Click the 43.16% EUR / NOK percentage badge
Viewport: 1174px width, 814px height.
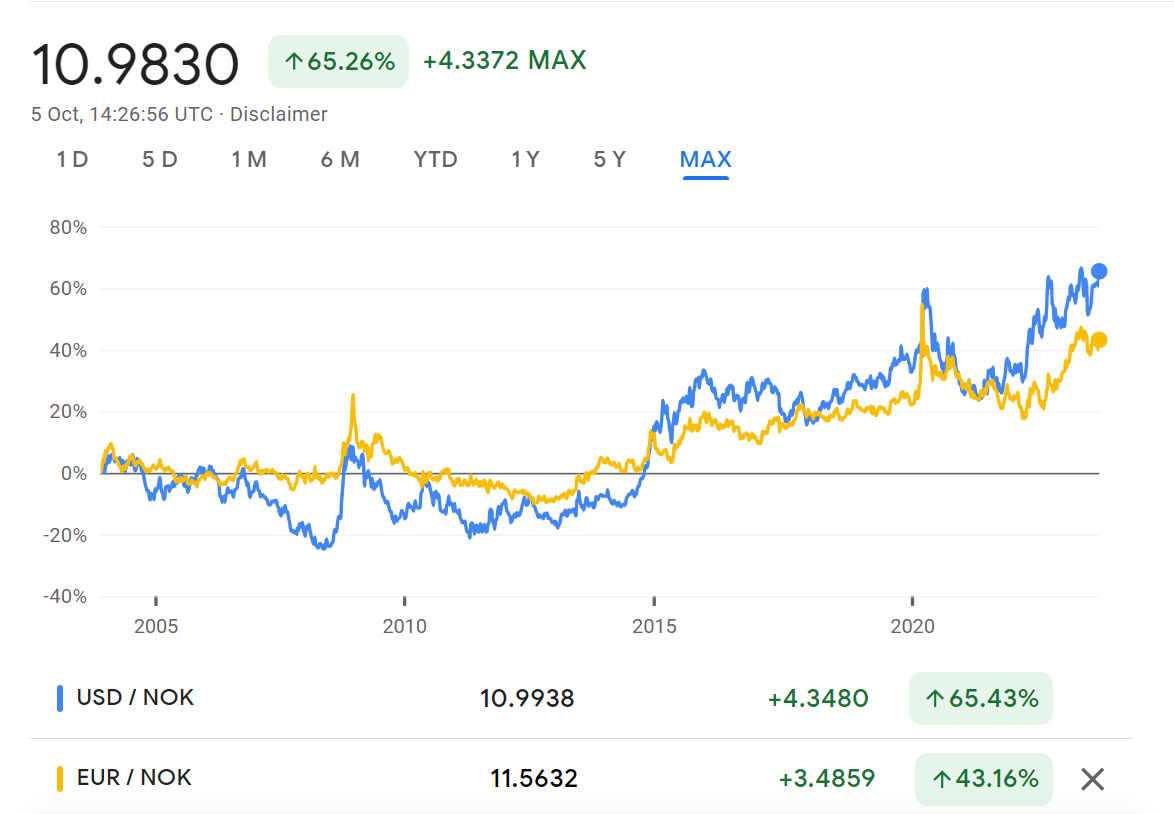[x=984, y=779]
